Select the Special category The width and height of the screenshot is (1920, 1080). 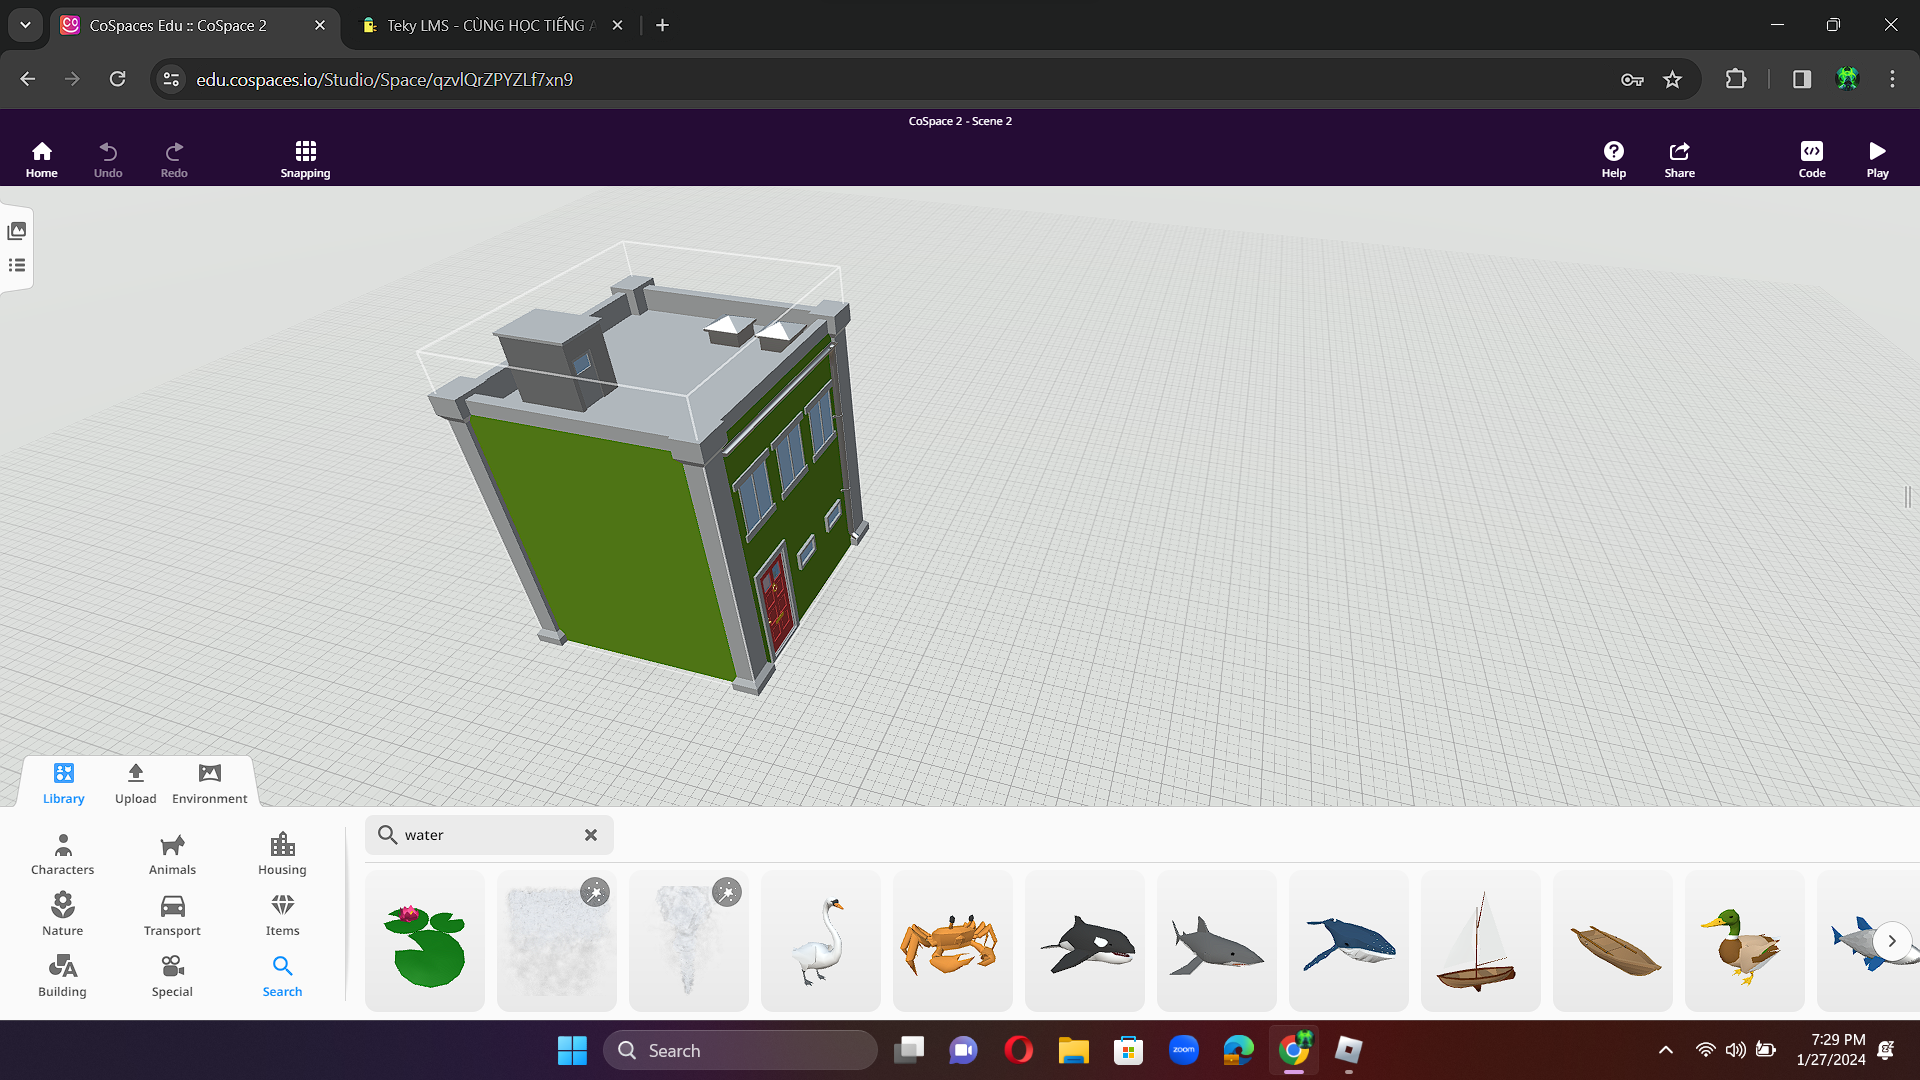pyautogui.click(x=173, y=977)
